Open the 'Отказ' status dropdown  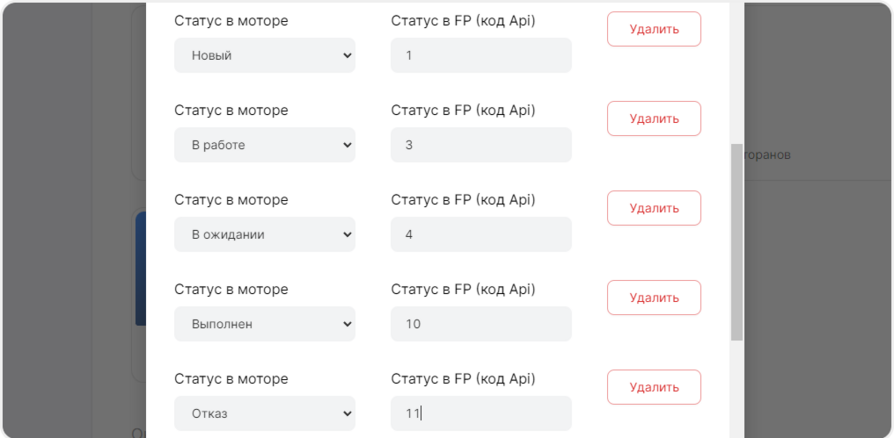(x=264, y=414)
